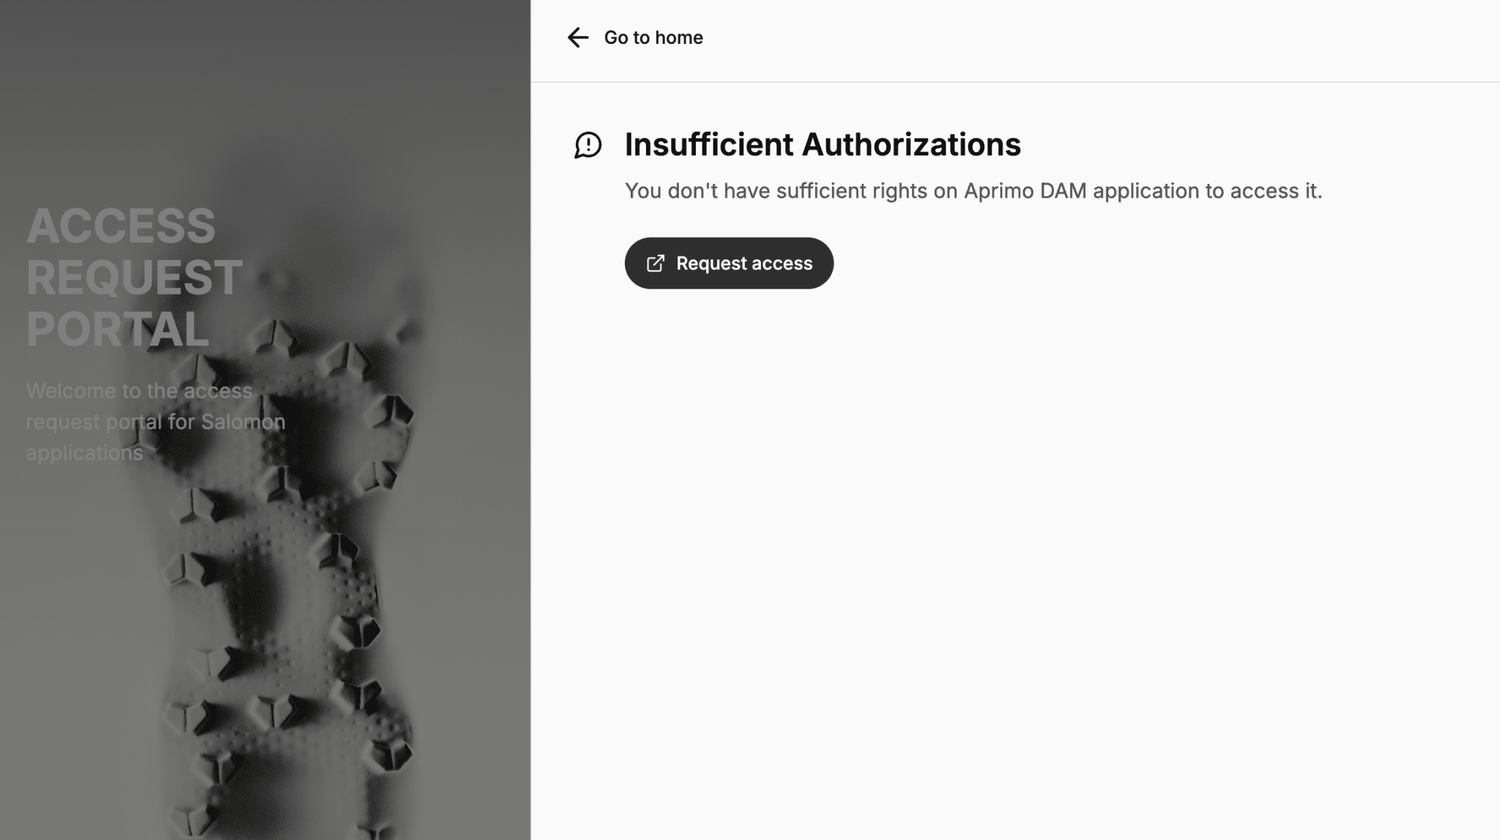Click the "Welcome to the access" text line
The height and width of the screenshot is (840, 1500).
[139, 391]
